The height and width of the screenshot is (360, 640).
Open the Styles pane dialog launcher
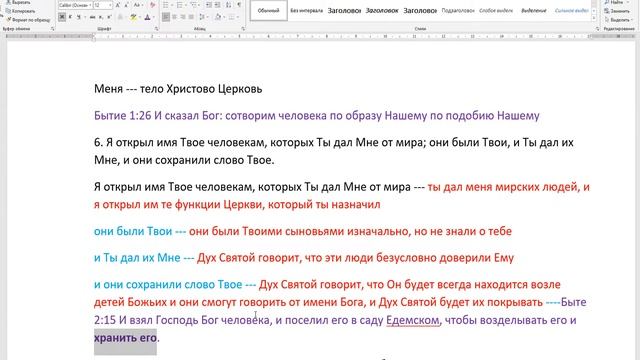click(x=597, y=29)
